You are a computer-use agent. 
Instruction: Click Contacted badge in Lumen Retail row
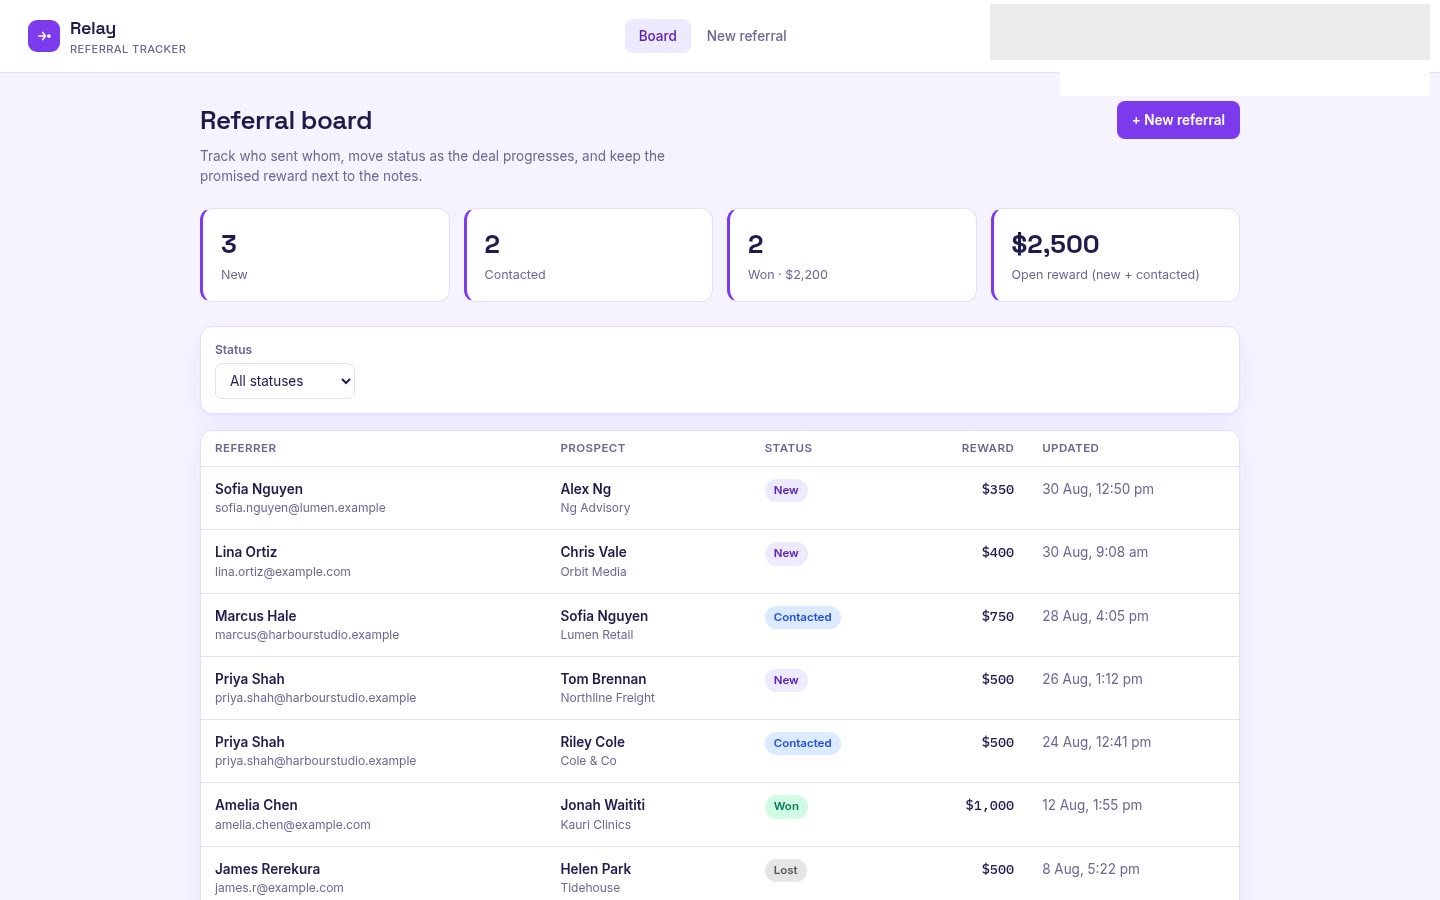point(802,617)
